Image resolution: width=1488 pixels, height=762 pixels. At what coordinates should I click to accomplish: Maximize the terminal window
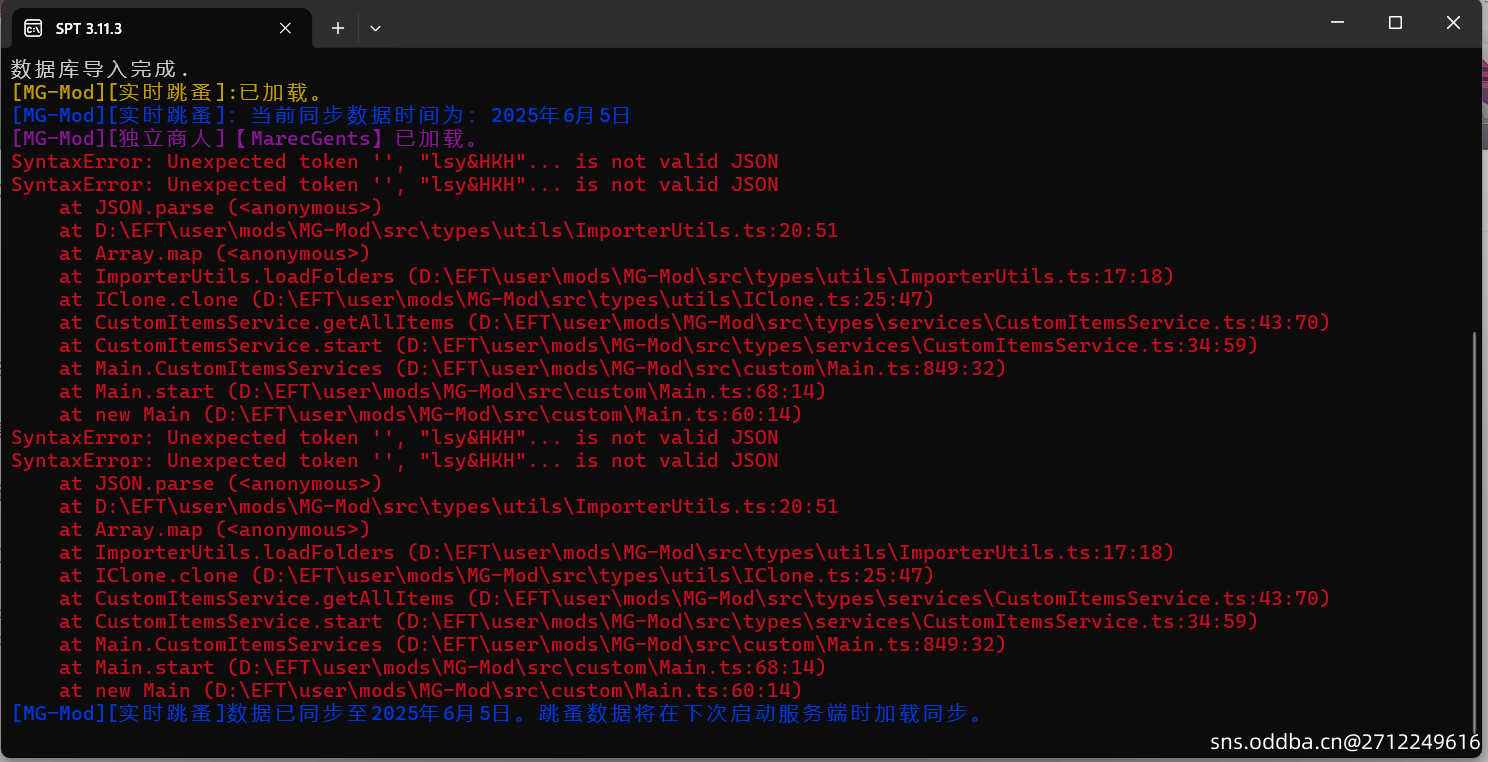click(1395, 22)
